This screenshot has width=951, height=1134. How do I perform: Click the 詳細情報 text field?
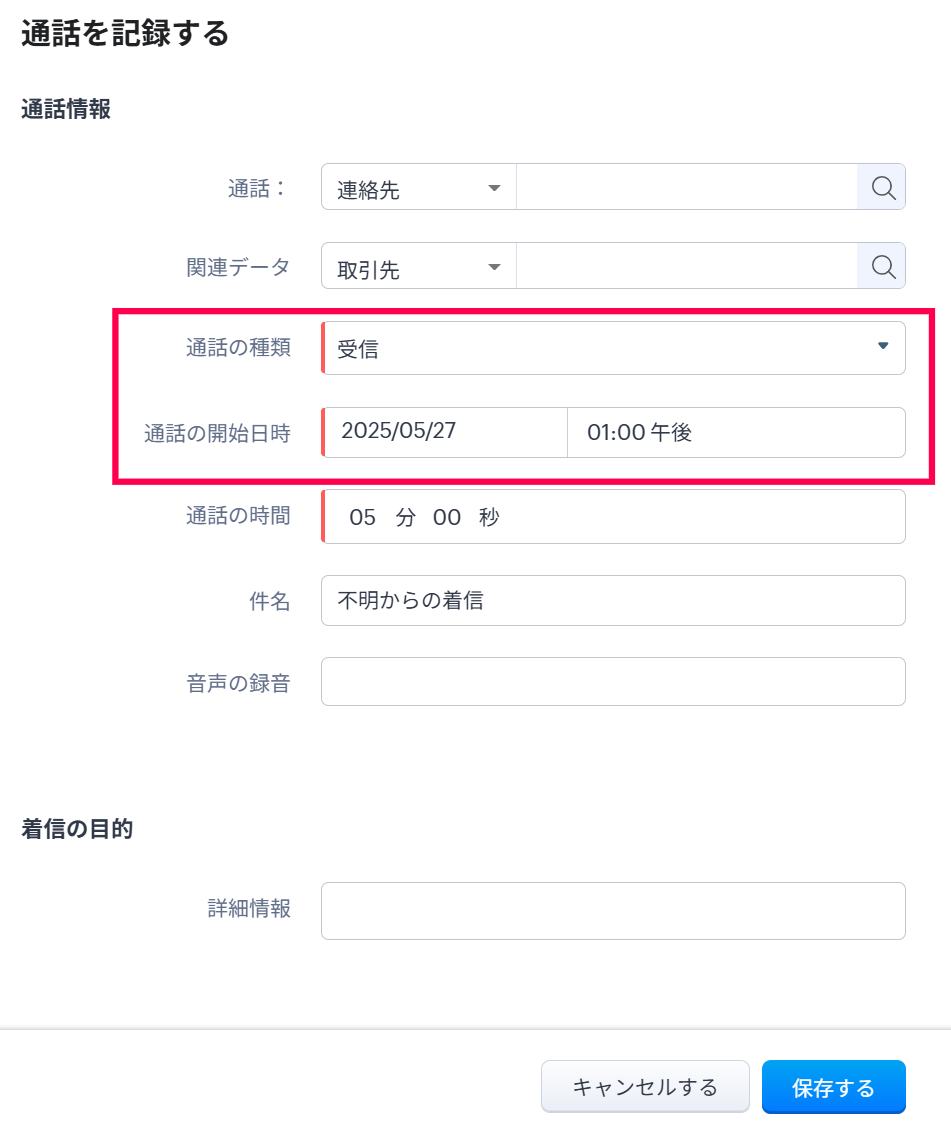[x=613, y=910]
